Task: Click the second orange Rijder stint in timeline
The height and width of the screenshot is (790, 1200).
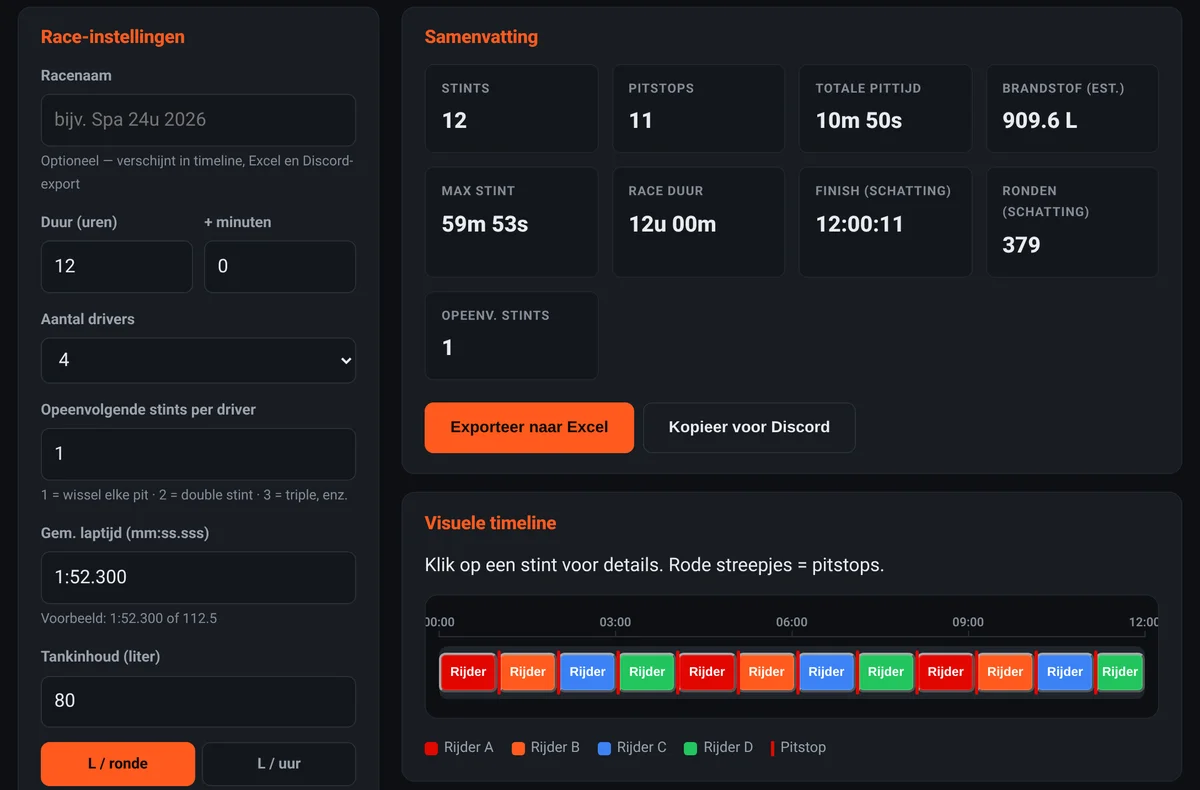Action: (766, 672)
